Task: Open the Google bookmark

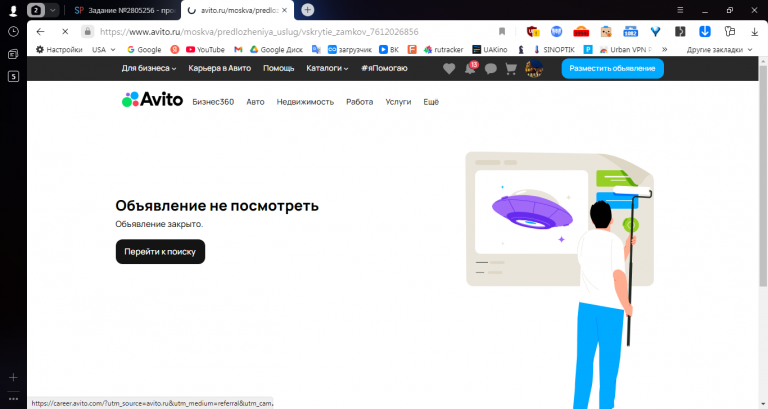Action: pyautogui.click(x=144, y=49)
